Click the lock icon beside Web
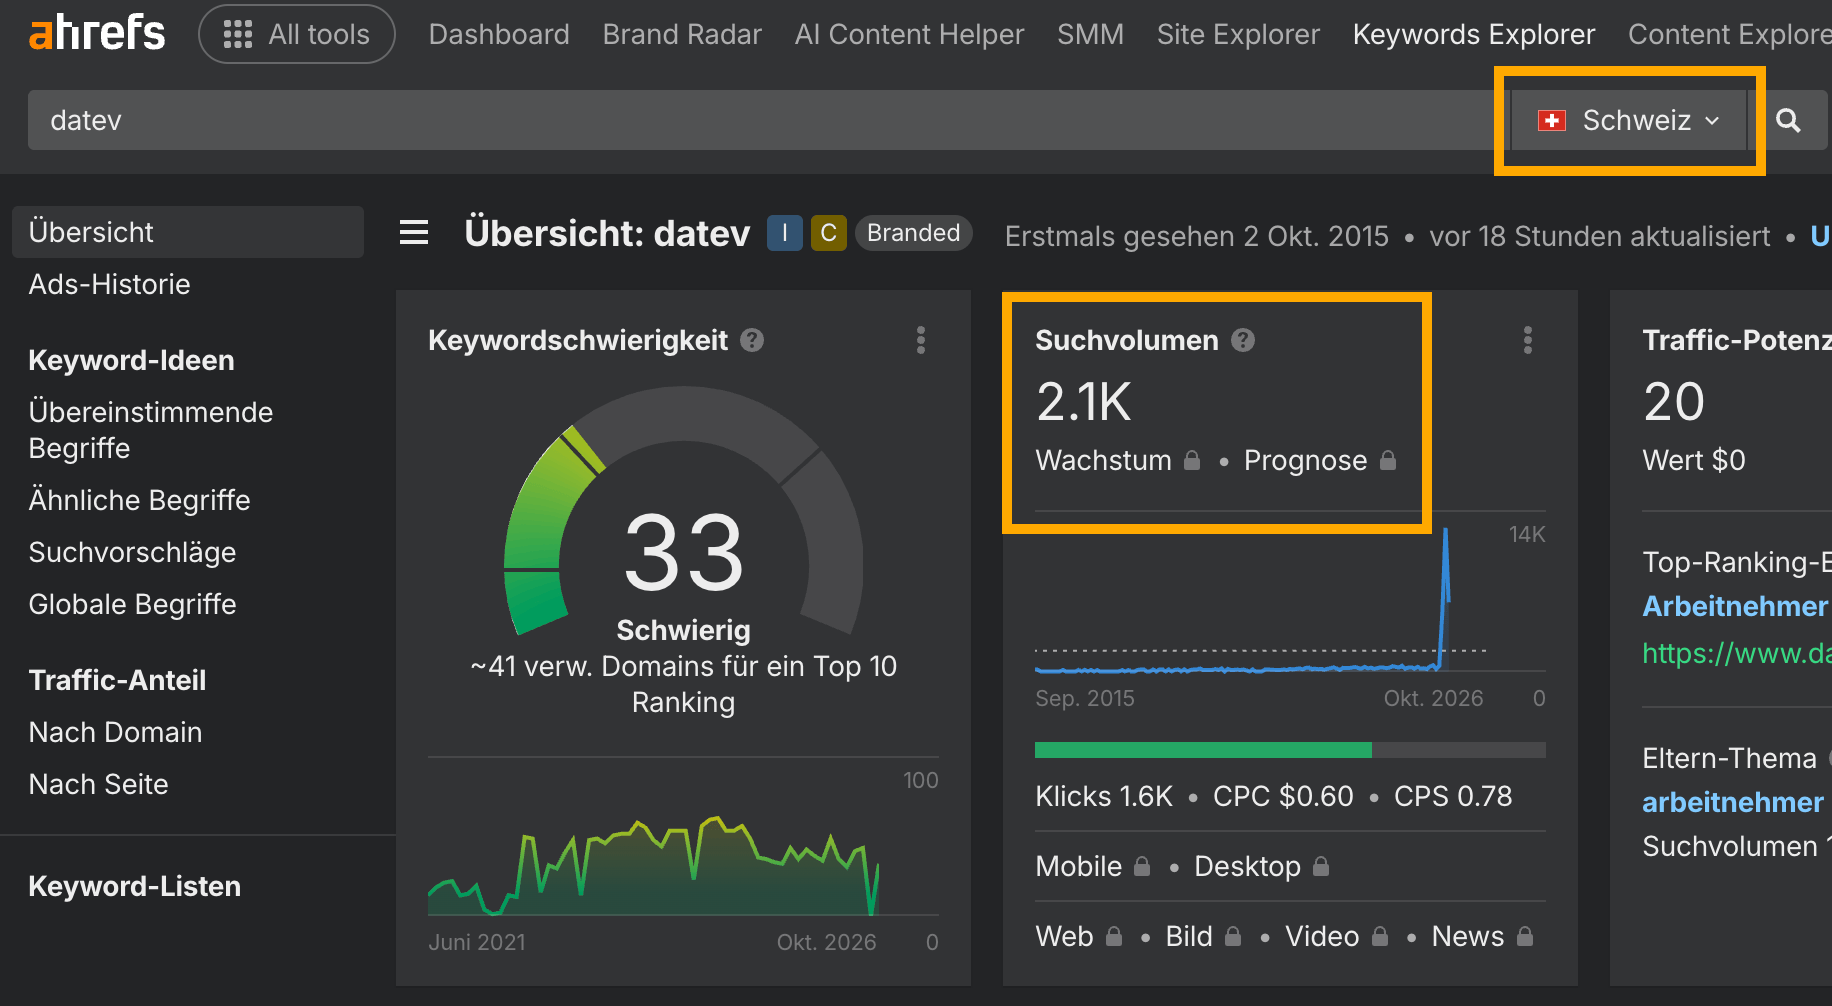 click(x=1114, y=936)
